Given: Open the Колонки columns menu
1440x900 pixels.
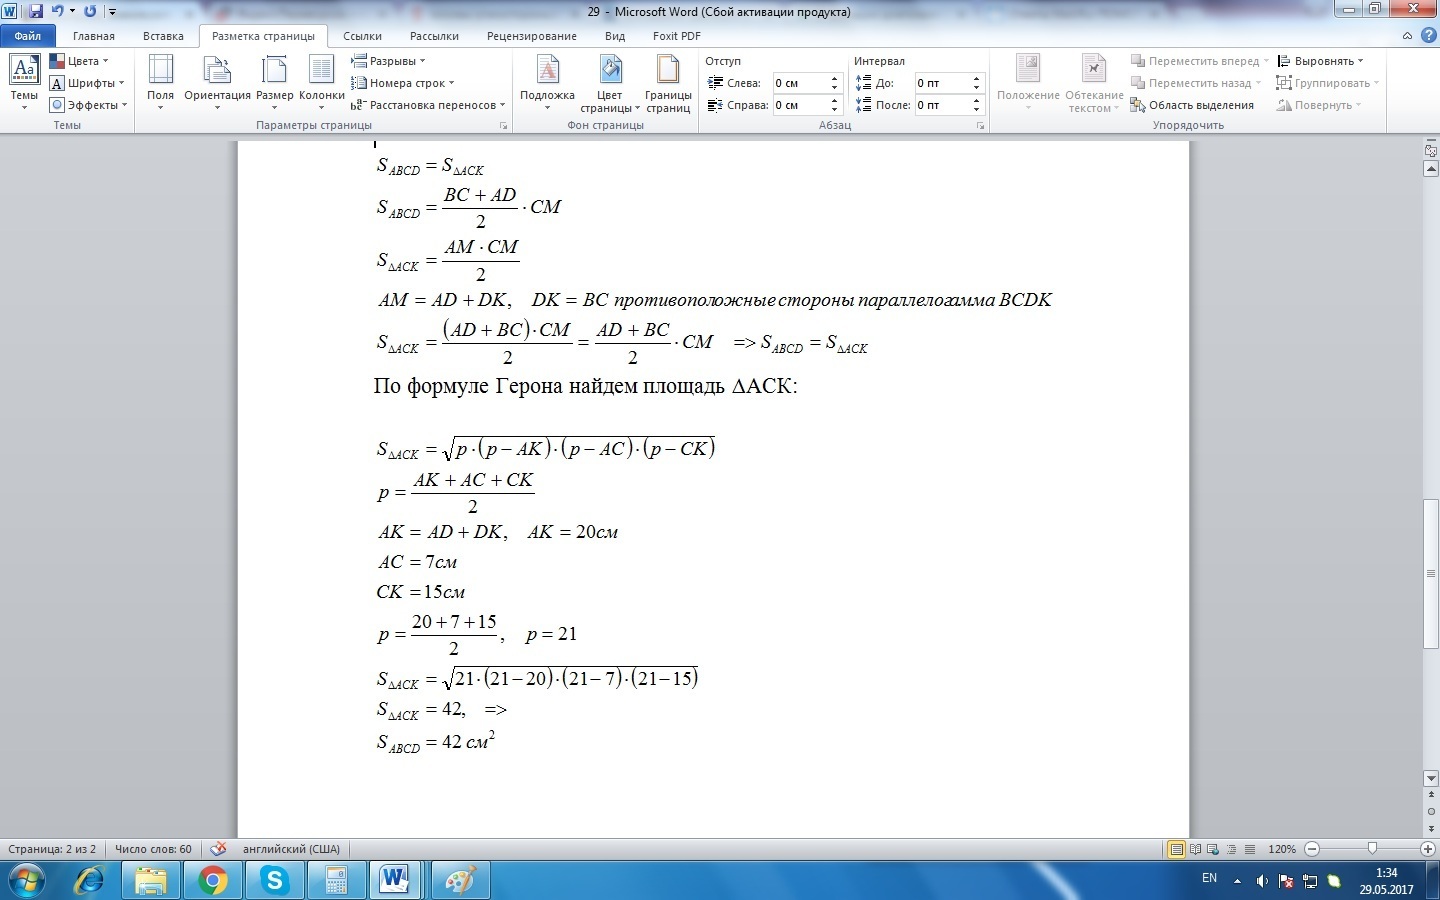Looking at the screenshot, I should point(321,82).
